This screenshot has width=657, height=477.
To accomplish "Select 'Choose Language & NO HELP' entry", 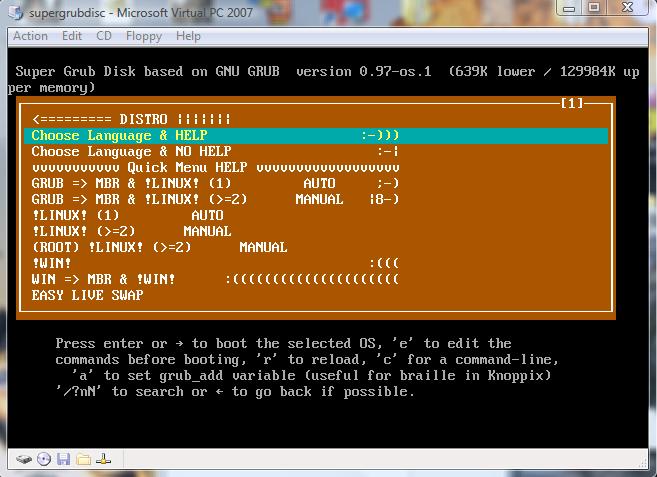I will click(x=316, y=152).
